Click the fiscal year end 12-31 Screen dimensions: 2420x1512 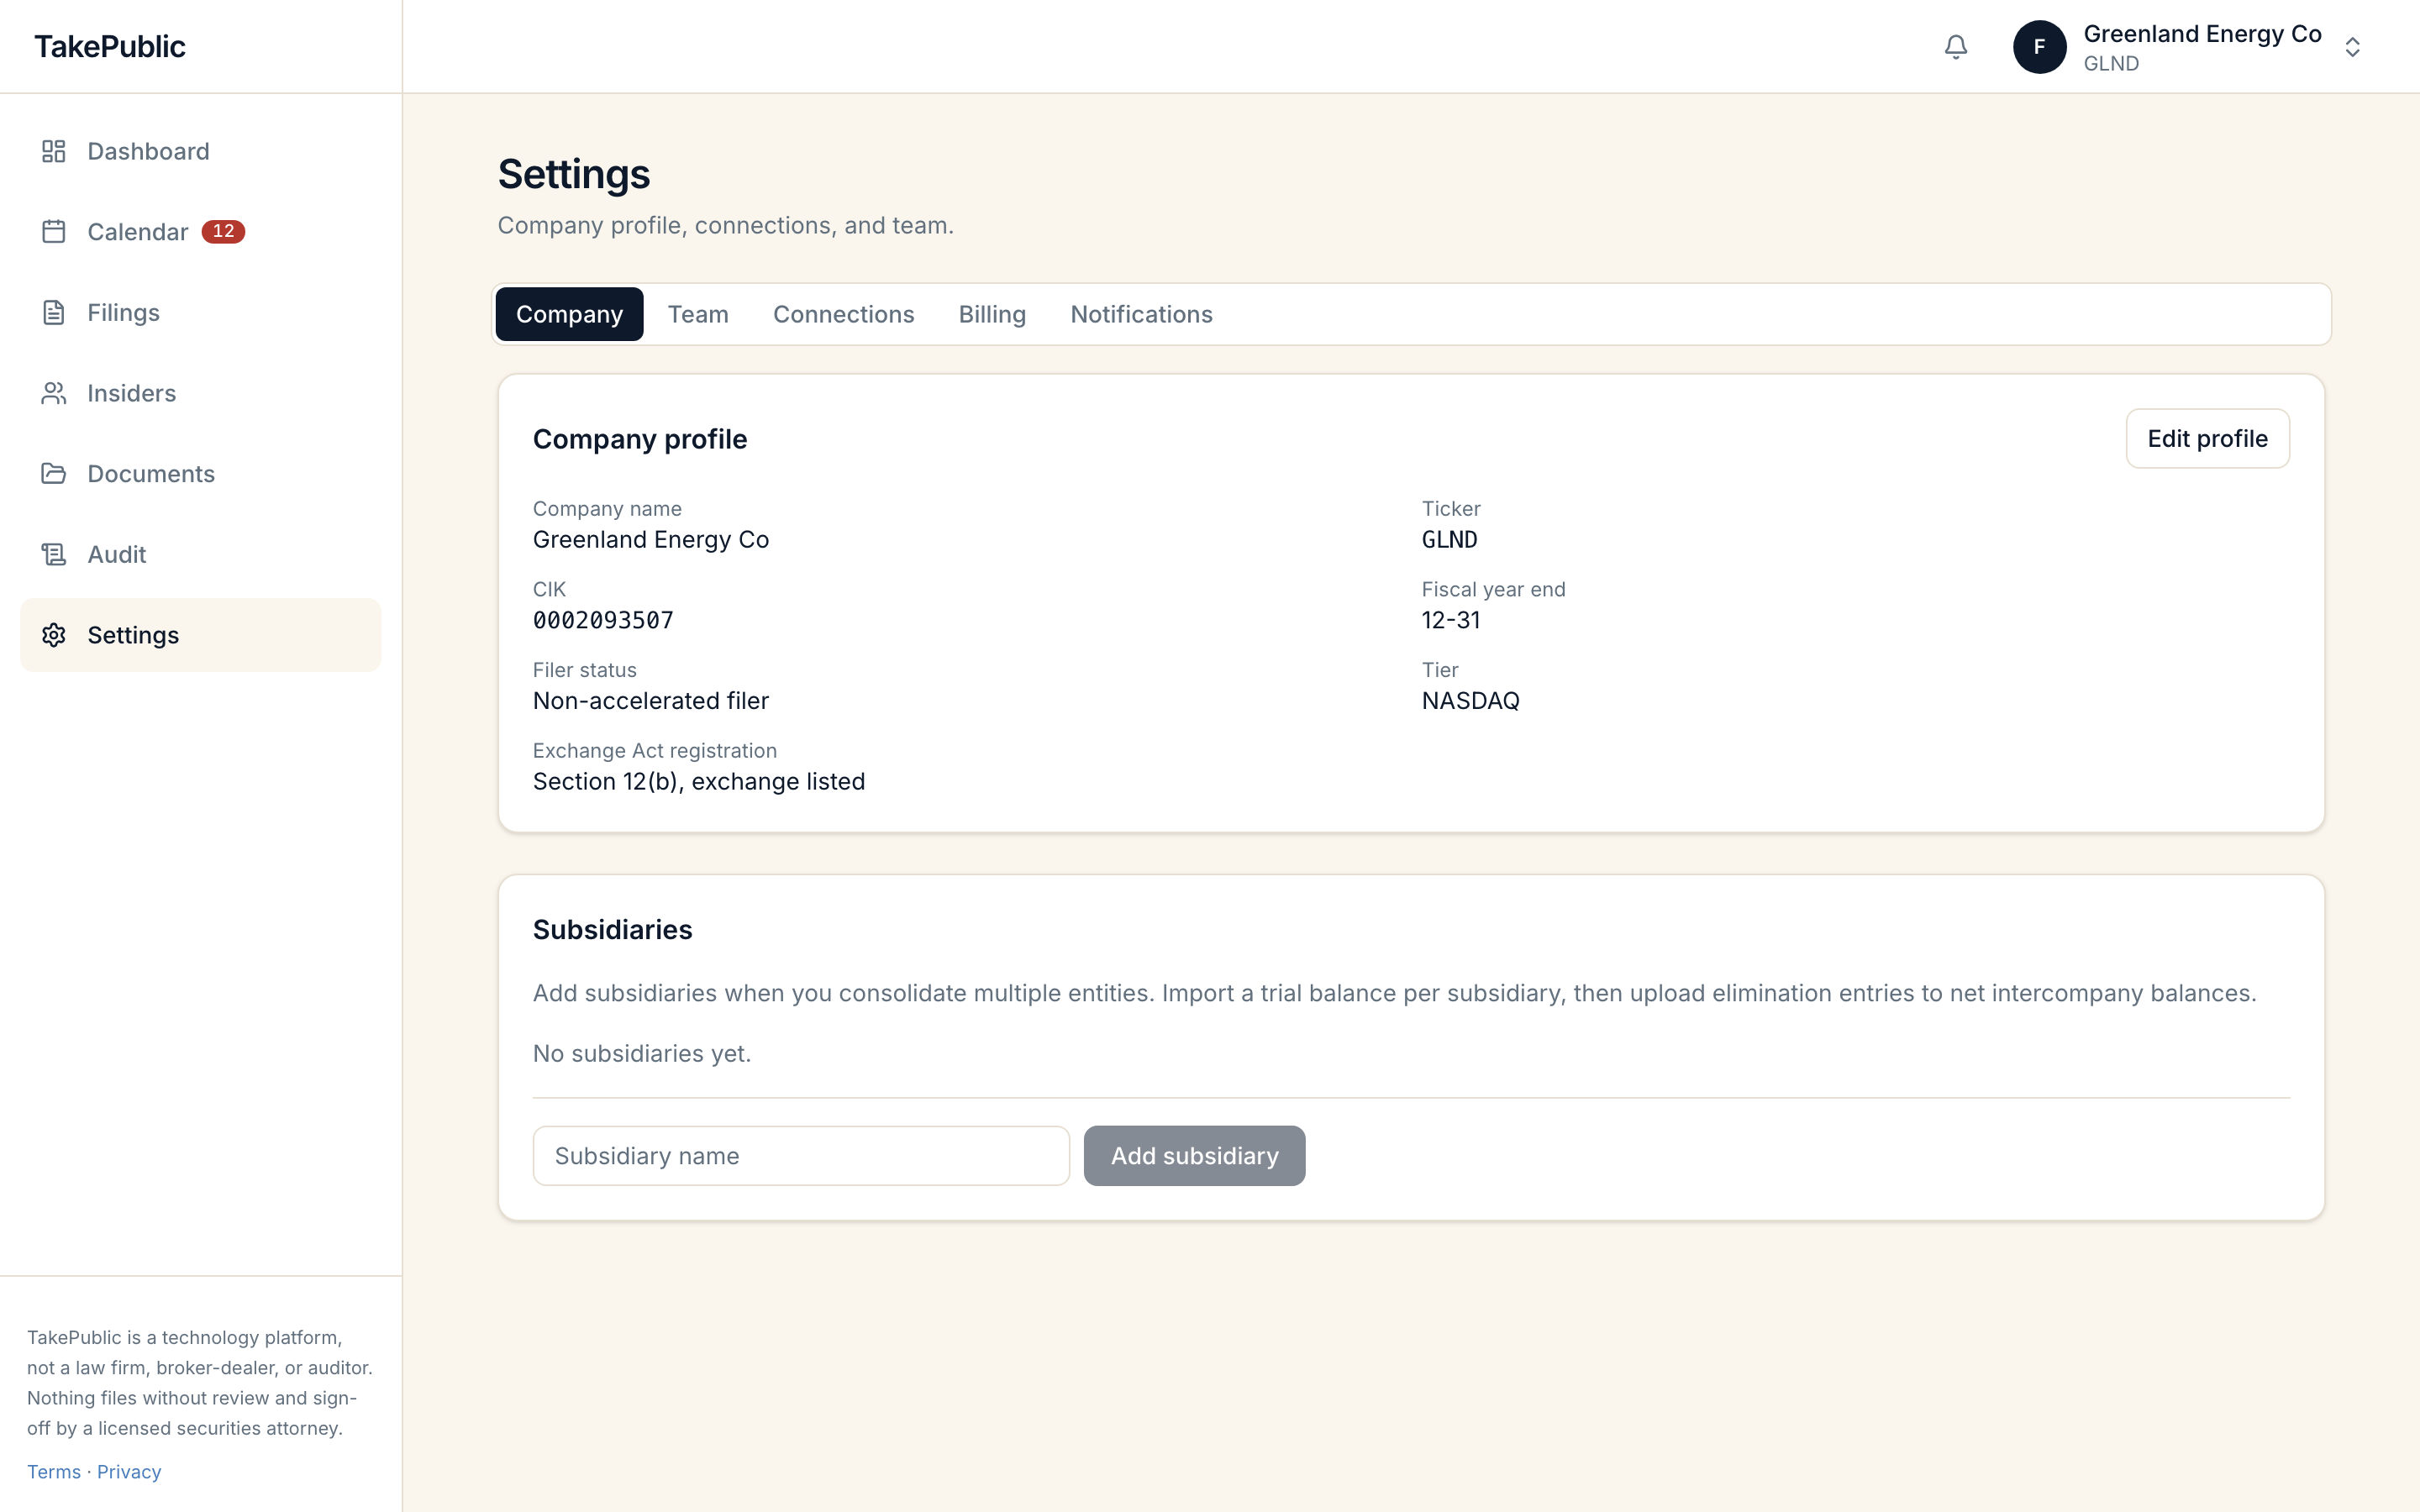1451,620
